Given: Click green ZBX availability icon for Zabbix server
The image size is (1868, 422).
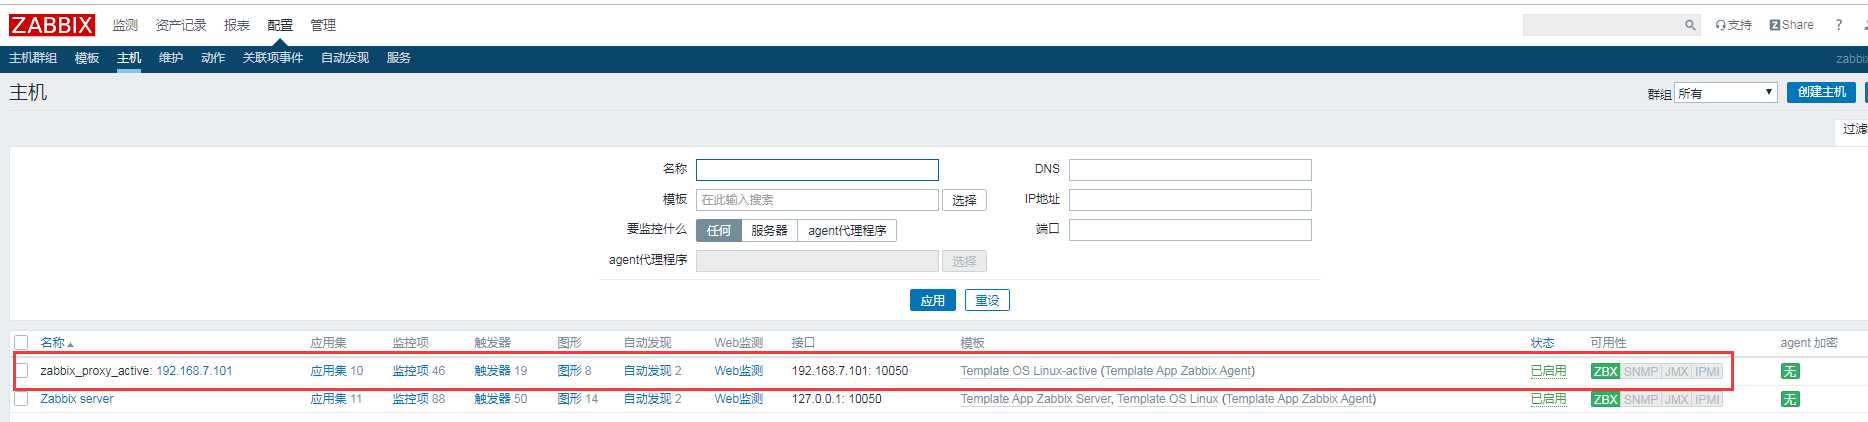Looking at the screenshot, I should tap(1605, 399).
